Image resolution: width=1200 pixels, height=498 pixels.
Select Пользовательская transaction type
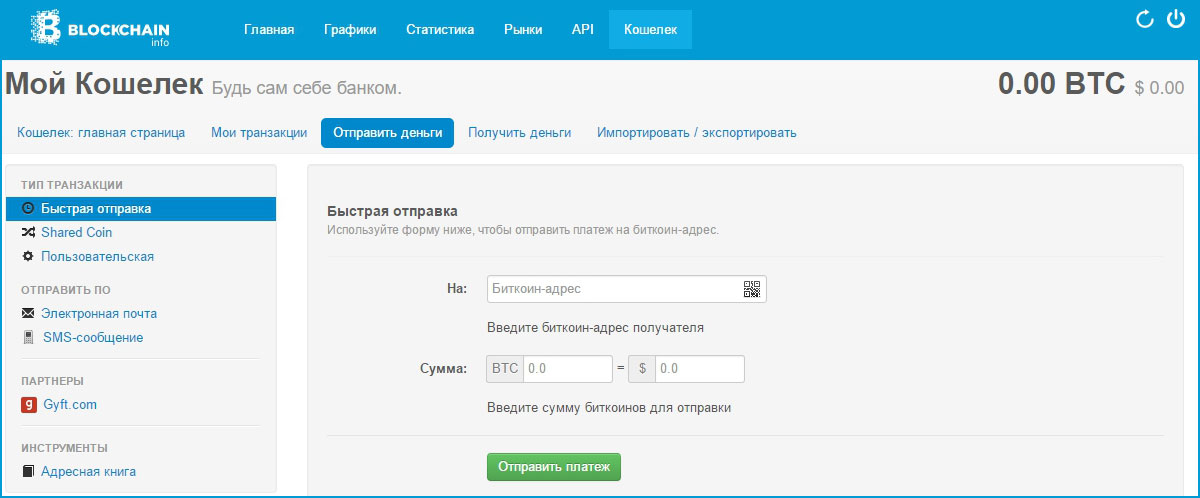(x=97, y=256)
